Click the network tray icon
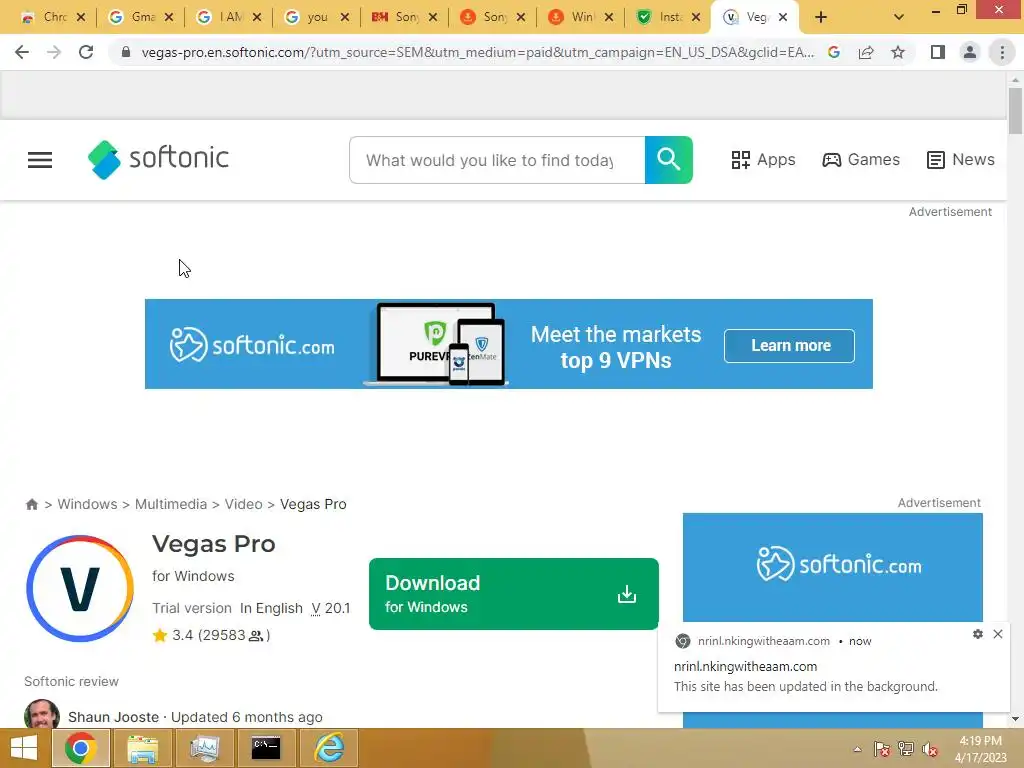Screen dimensions: 1024x768 (x=906, y=749)
